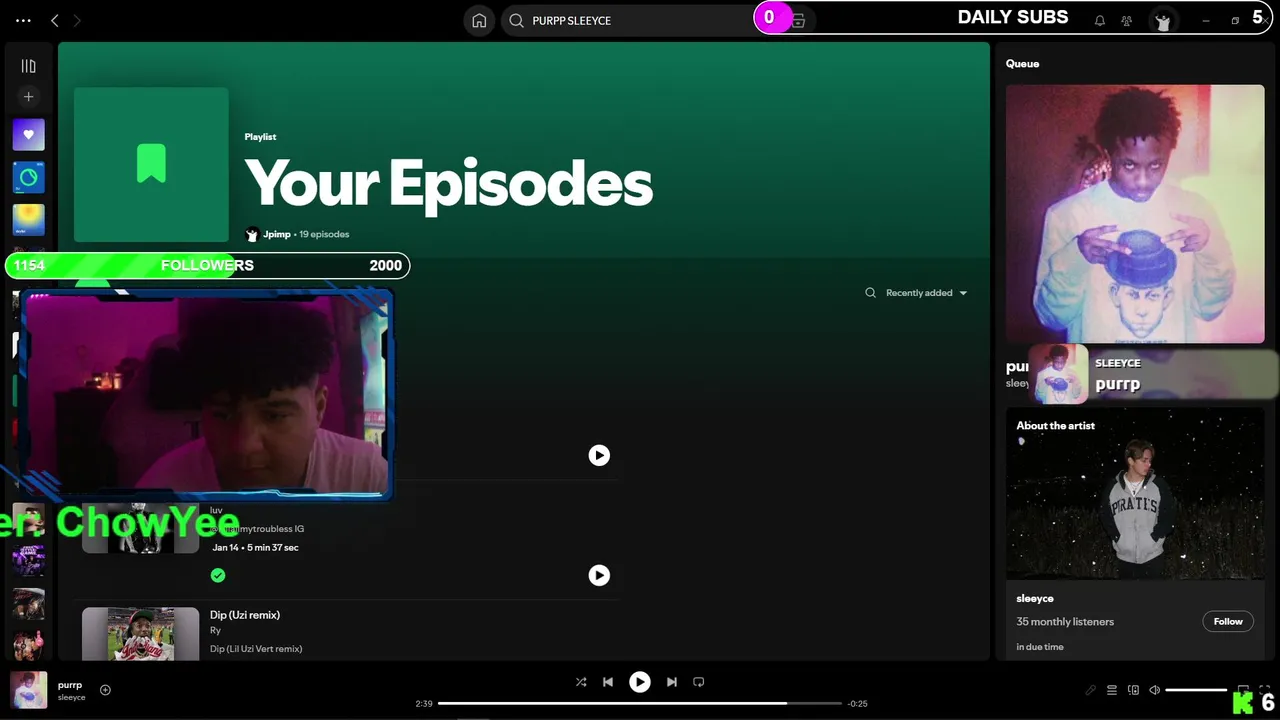Open the blue circle playlist tile in sidebar
Viewport: 1280px width, 720px height.
[x=28, y=177]
